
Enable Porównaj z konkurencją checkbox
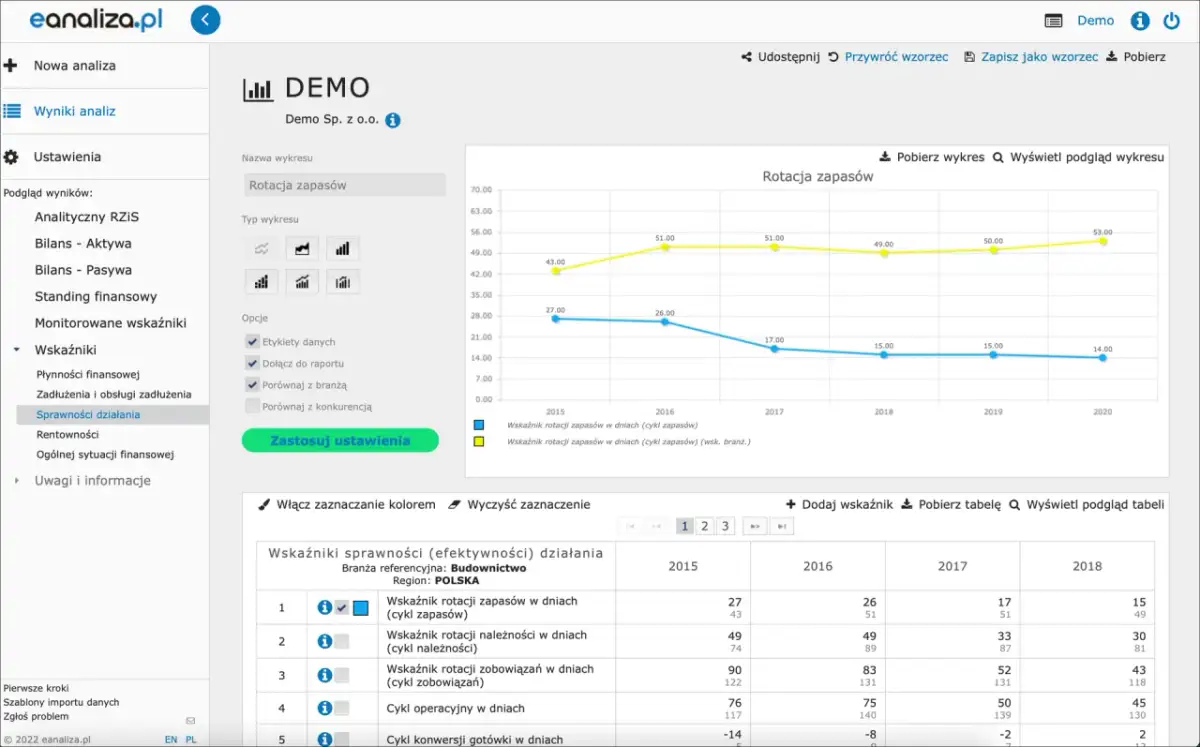coord(252,406)
